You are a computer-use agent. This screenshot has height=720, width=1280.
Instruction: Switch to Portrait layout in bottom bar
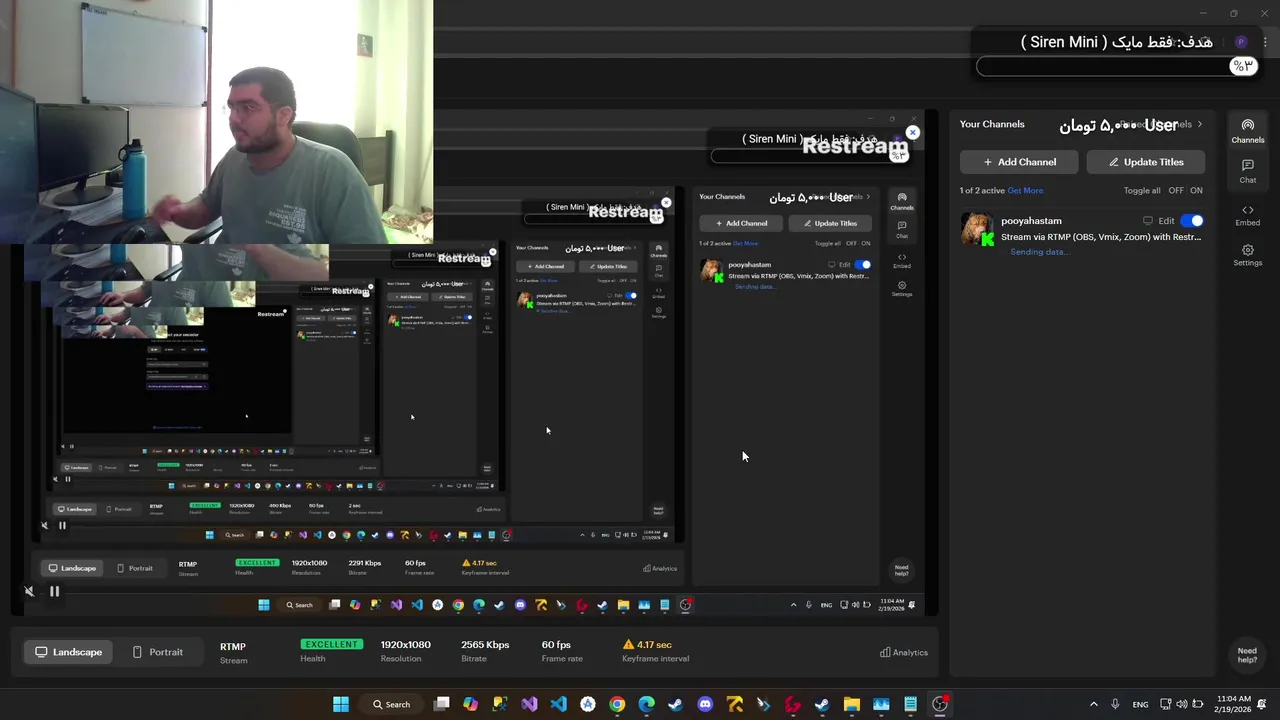tap(158, 652)
